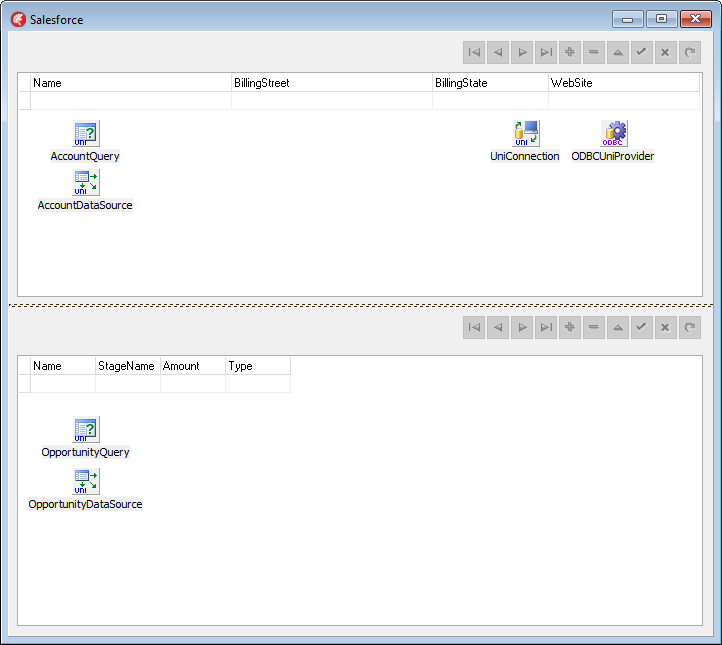Screen dimensions: 722x645
Task: Insert a record using Account navigator plus
Action: tap(570, 52)
